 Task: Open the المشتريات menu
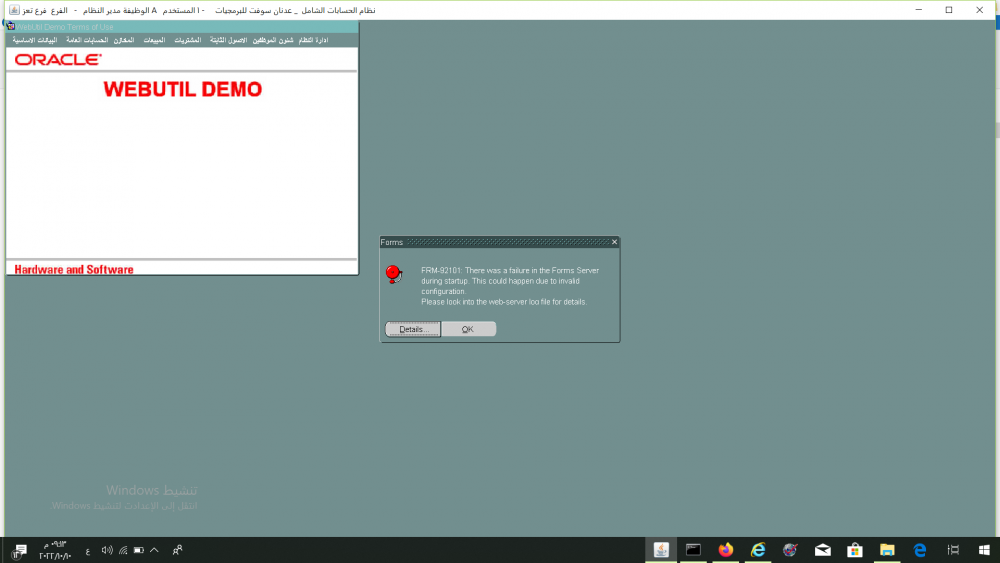187,40
